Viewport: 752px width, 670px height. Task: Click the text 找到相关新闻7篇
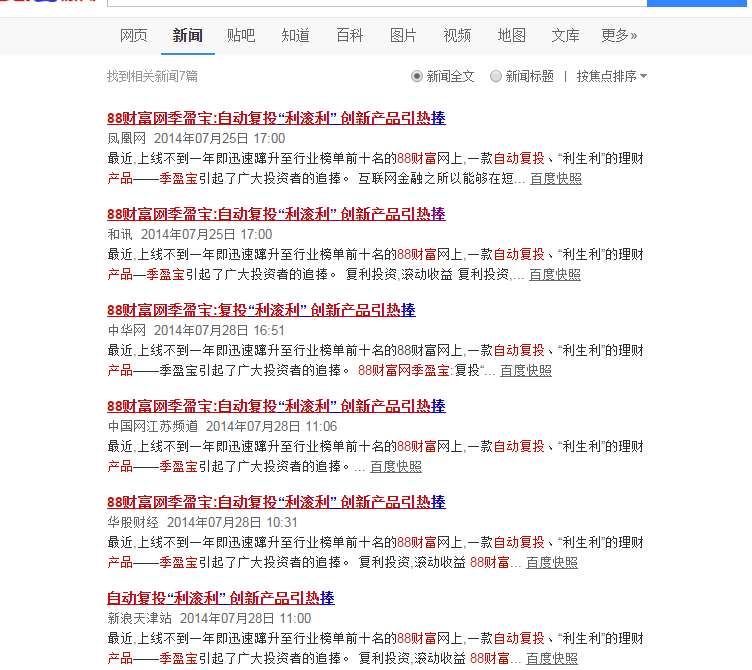click(x=152, y=76)
